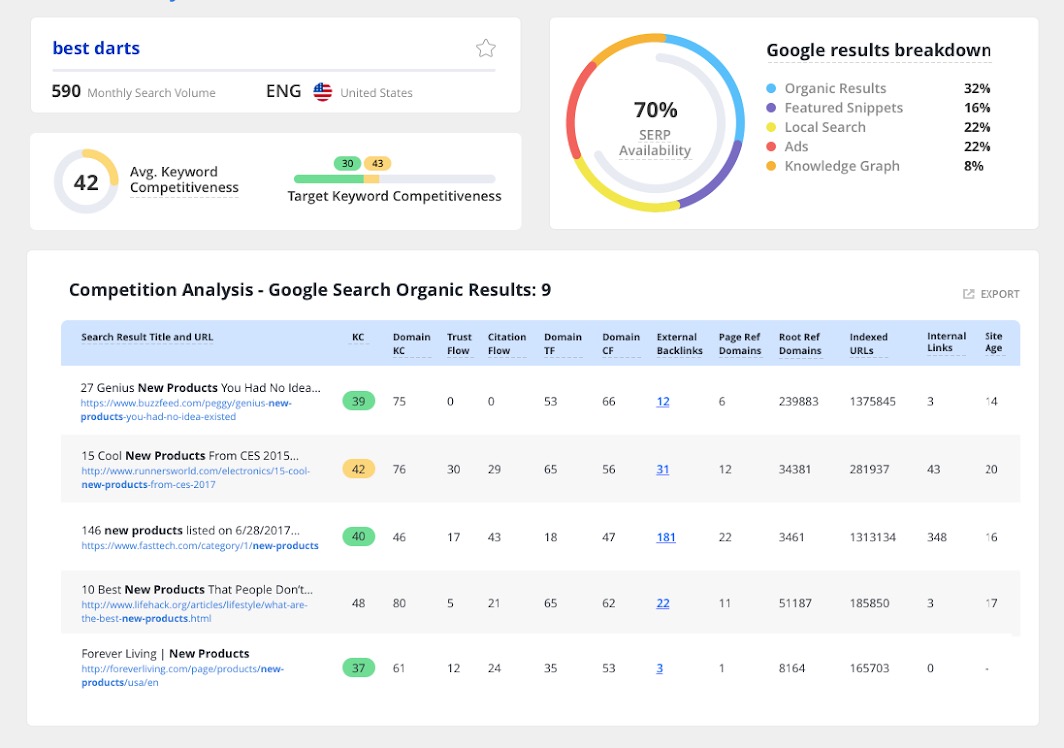
Task: Click the green KC badge 39
Action: (x=358, y=401)
